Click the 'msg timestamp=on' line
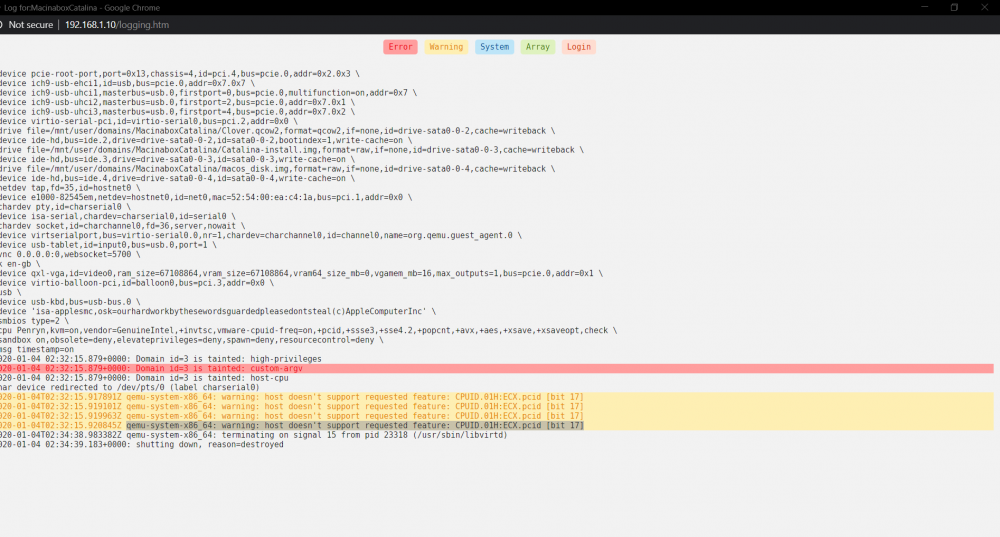Viewport: 1000px width, 537px height. point(37,349)
